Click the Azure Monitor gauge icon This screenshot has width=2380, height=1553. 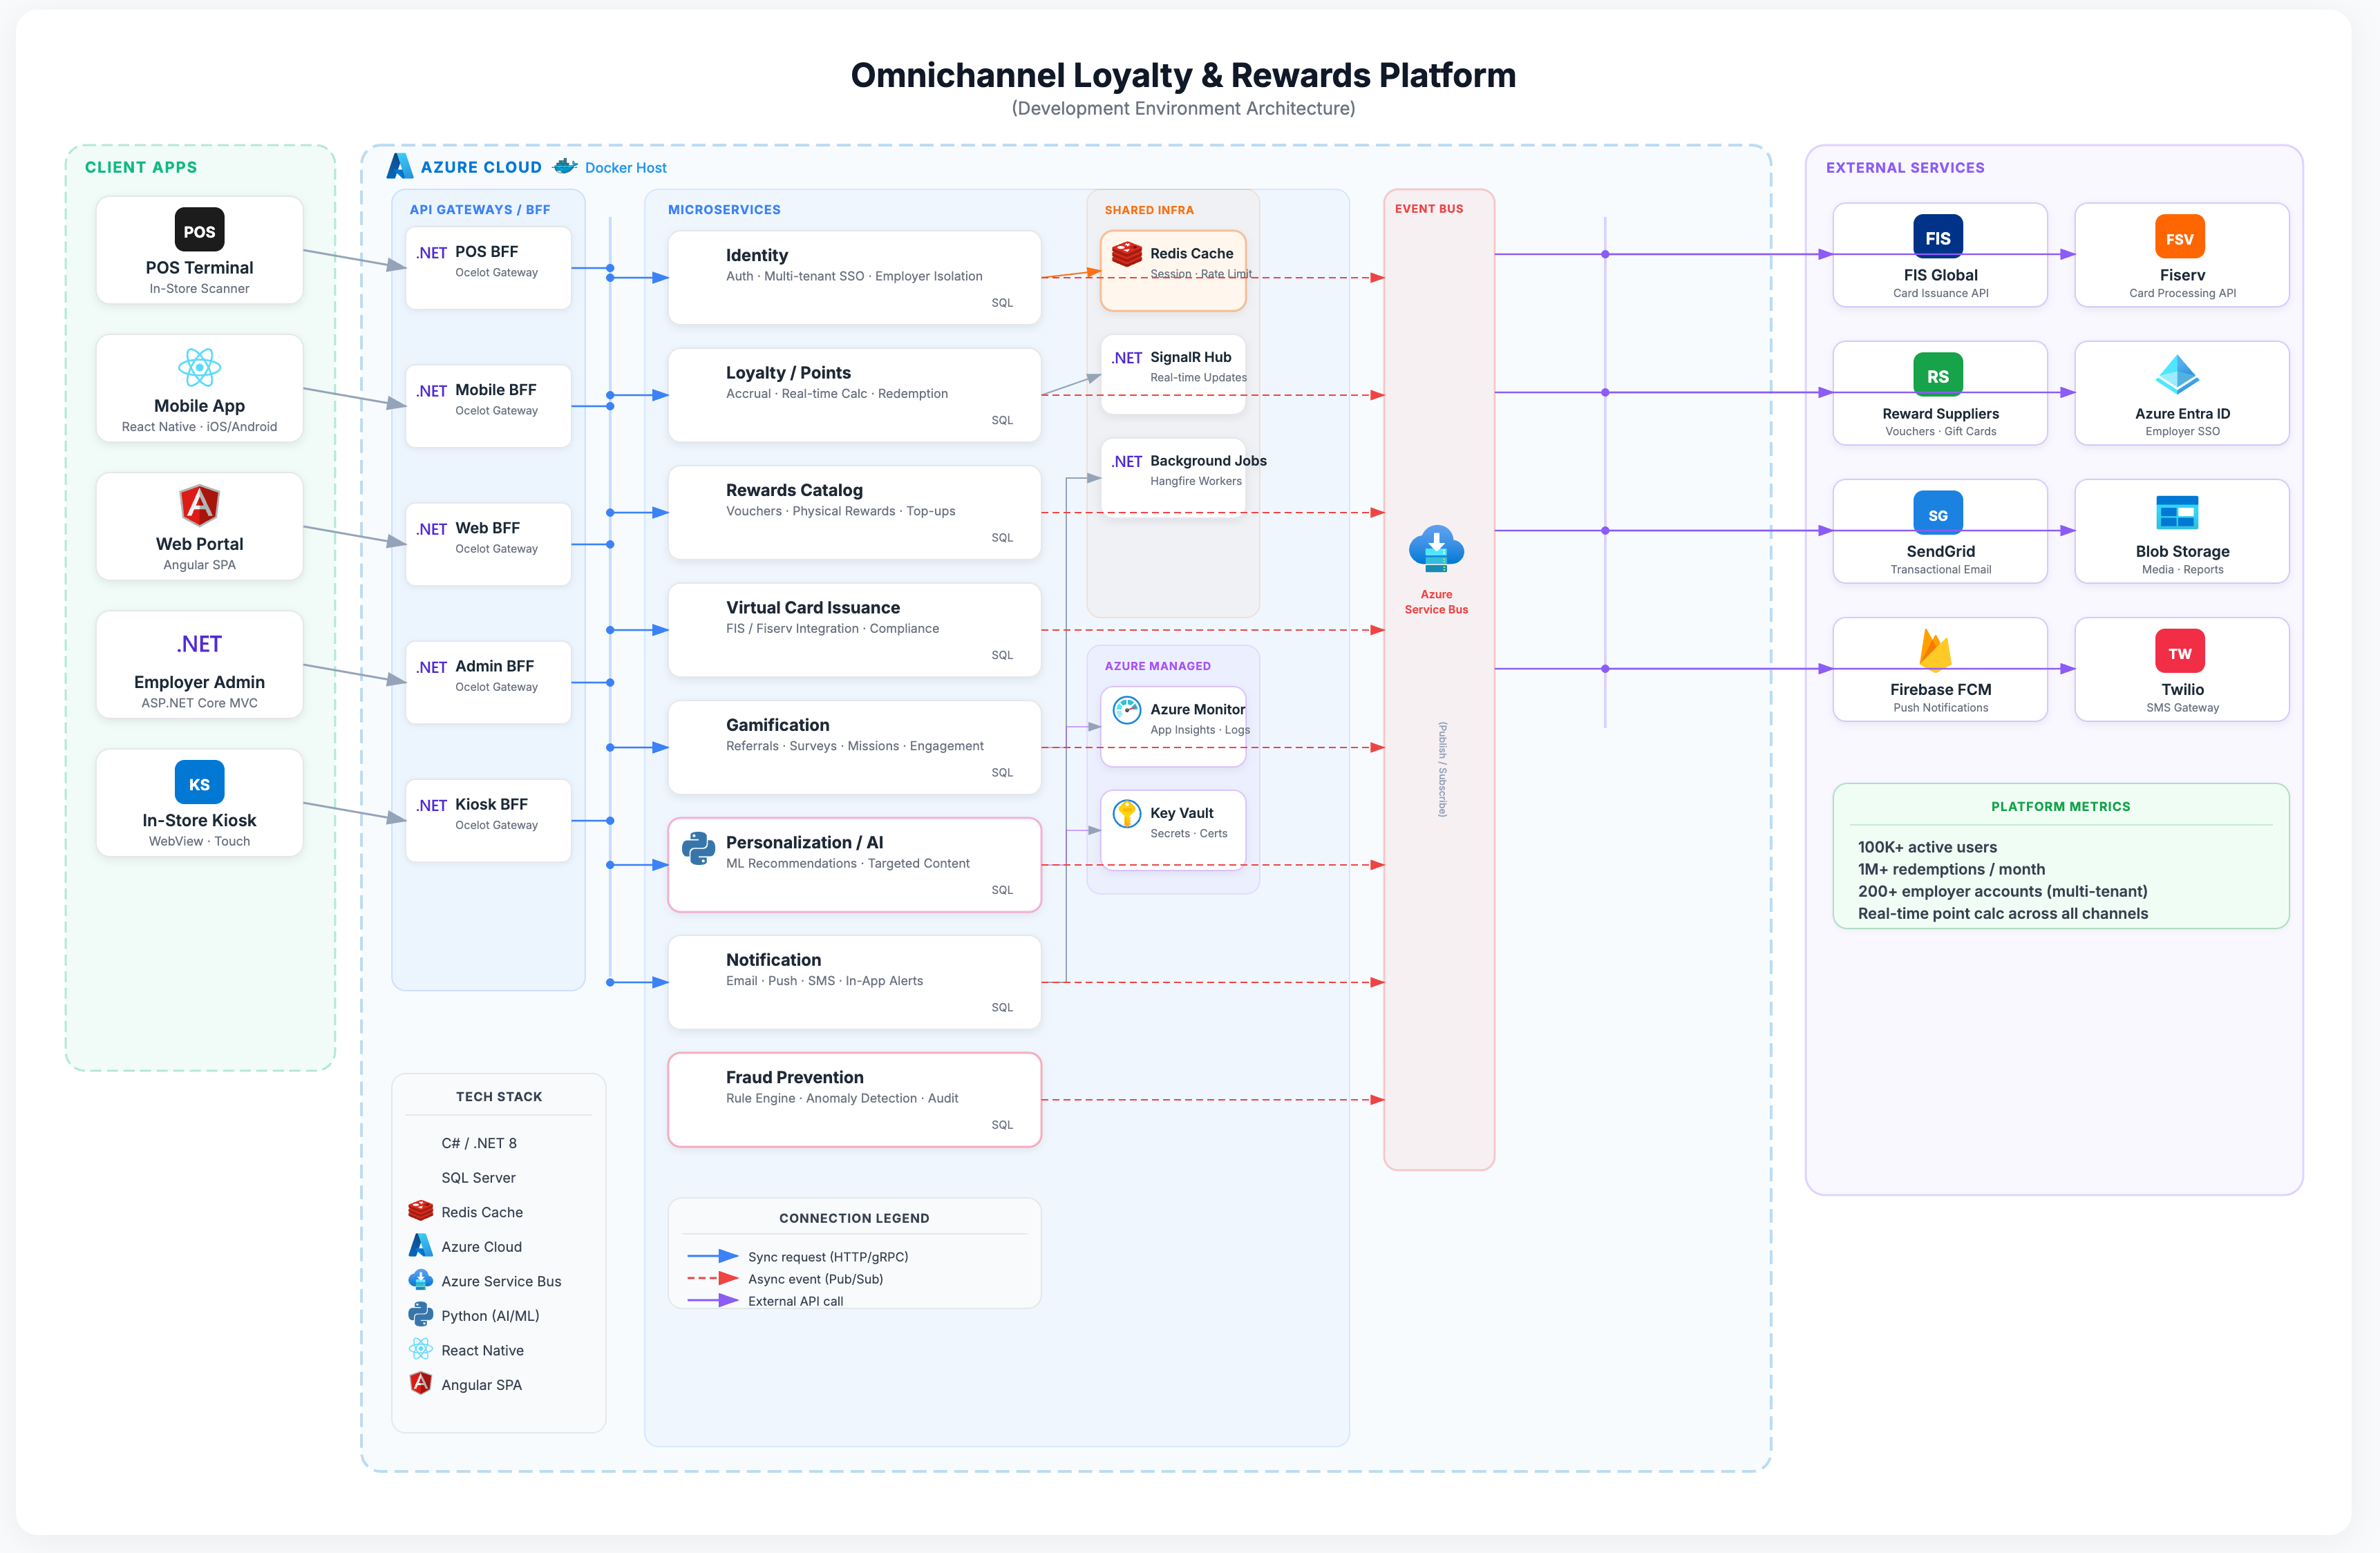click(x=1127, y=711)
